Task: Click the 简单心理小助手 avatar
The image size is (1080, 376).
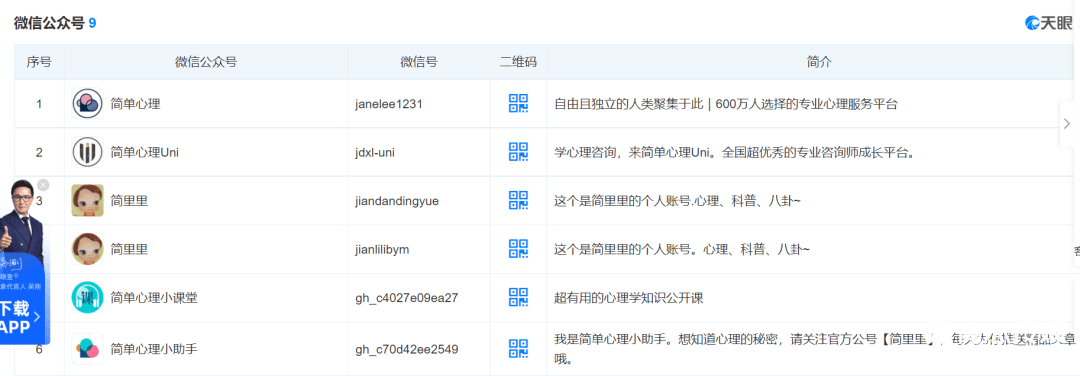Action: tap(87, 348)
